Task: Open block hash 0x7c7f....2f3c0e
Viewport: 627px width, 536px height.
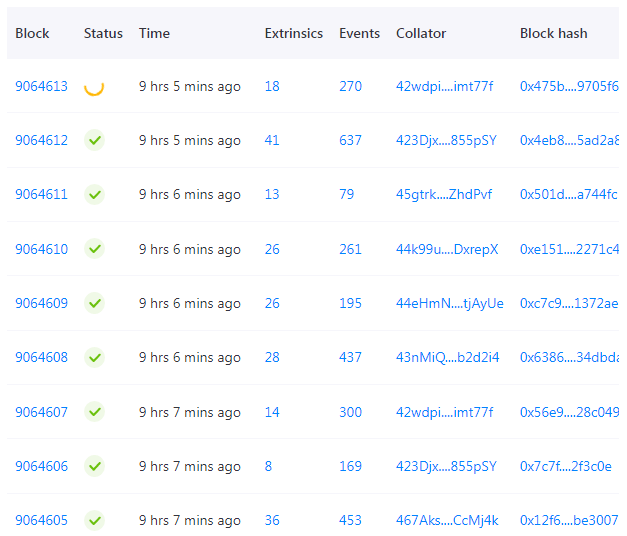Action: (566, 466)
